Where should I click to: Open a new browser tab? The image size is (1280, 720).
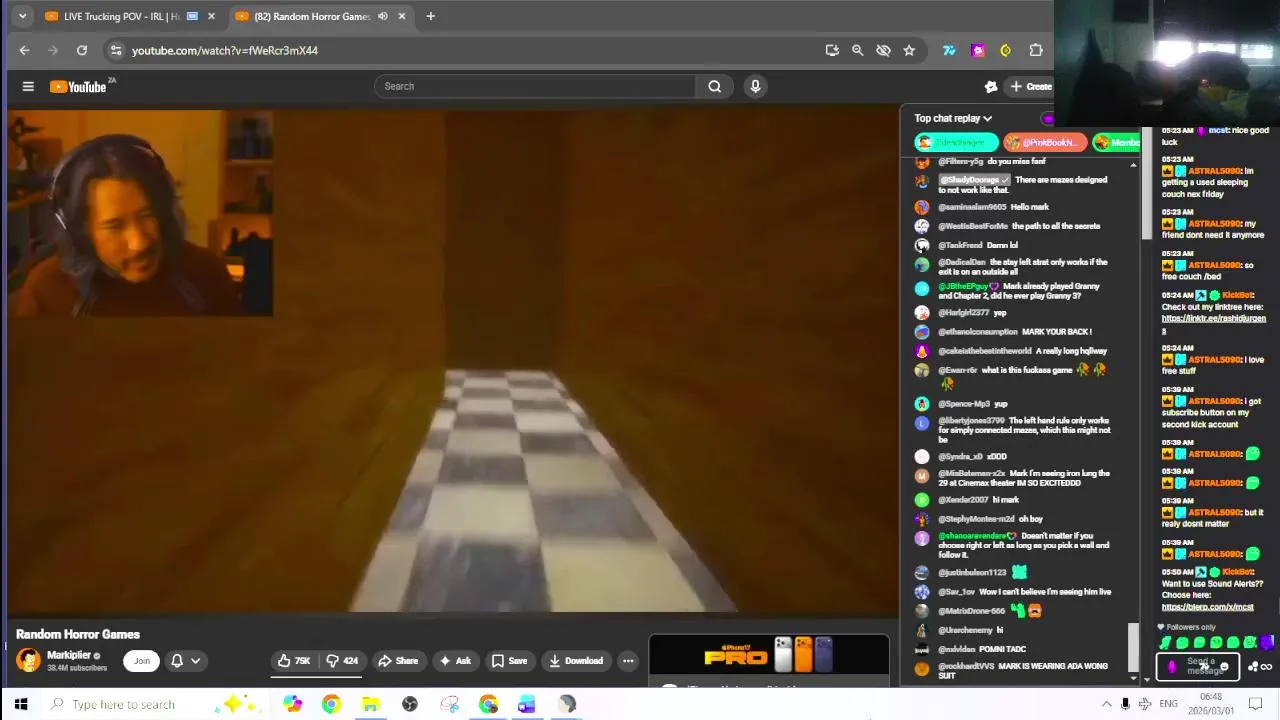click(x=431, y=16)
